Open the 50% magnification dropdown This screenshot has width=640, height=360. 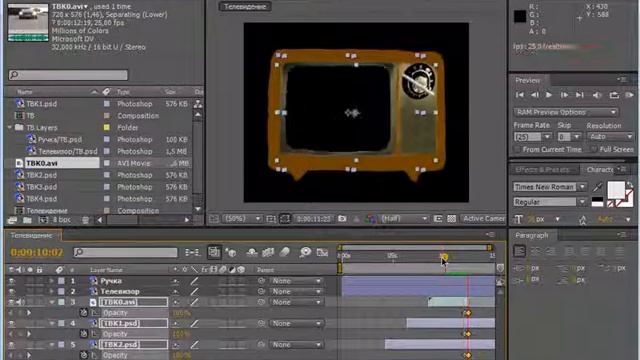click(x=242, y=219)
